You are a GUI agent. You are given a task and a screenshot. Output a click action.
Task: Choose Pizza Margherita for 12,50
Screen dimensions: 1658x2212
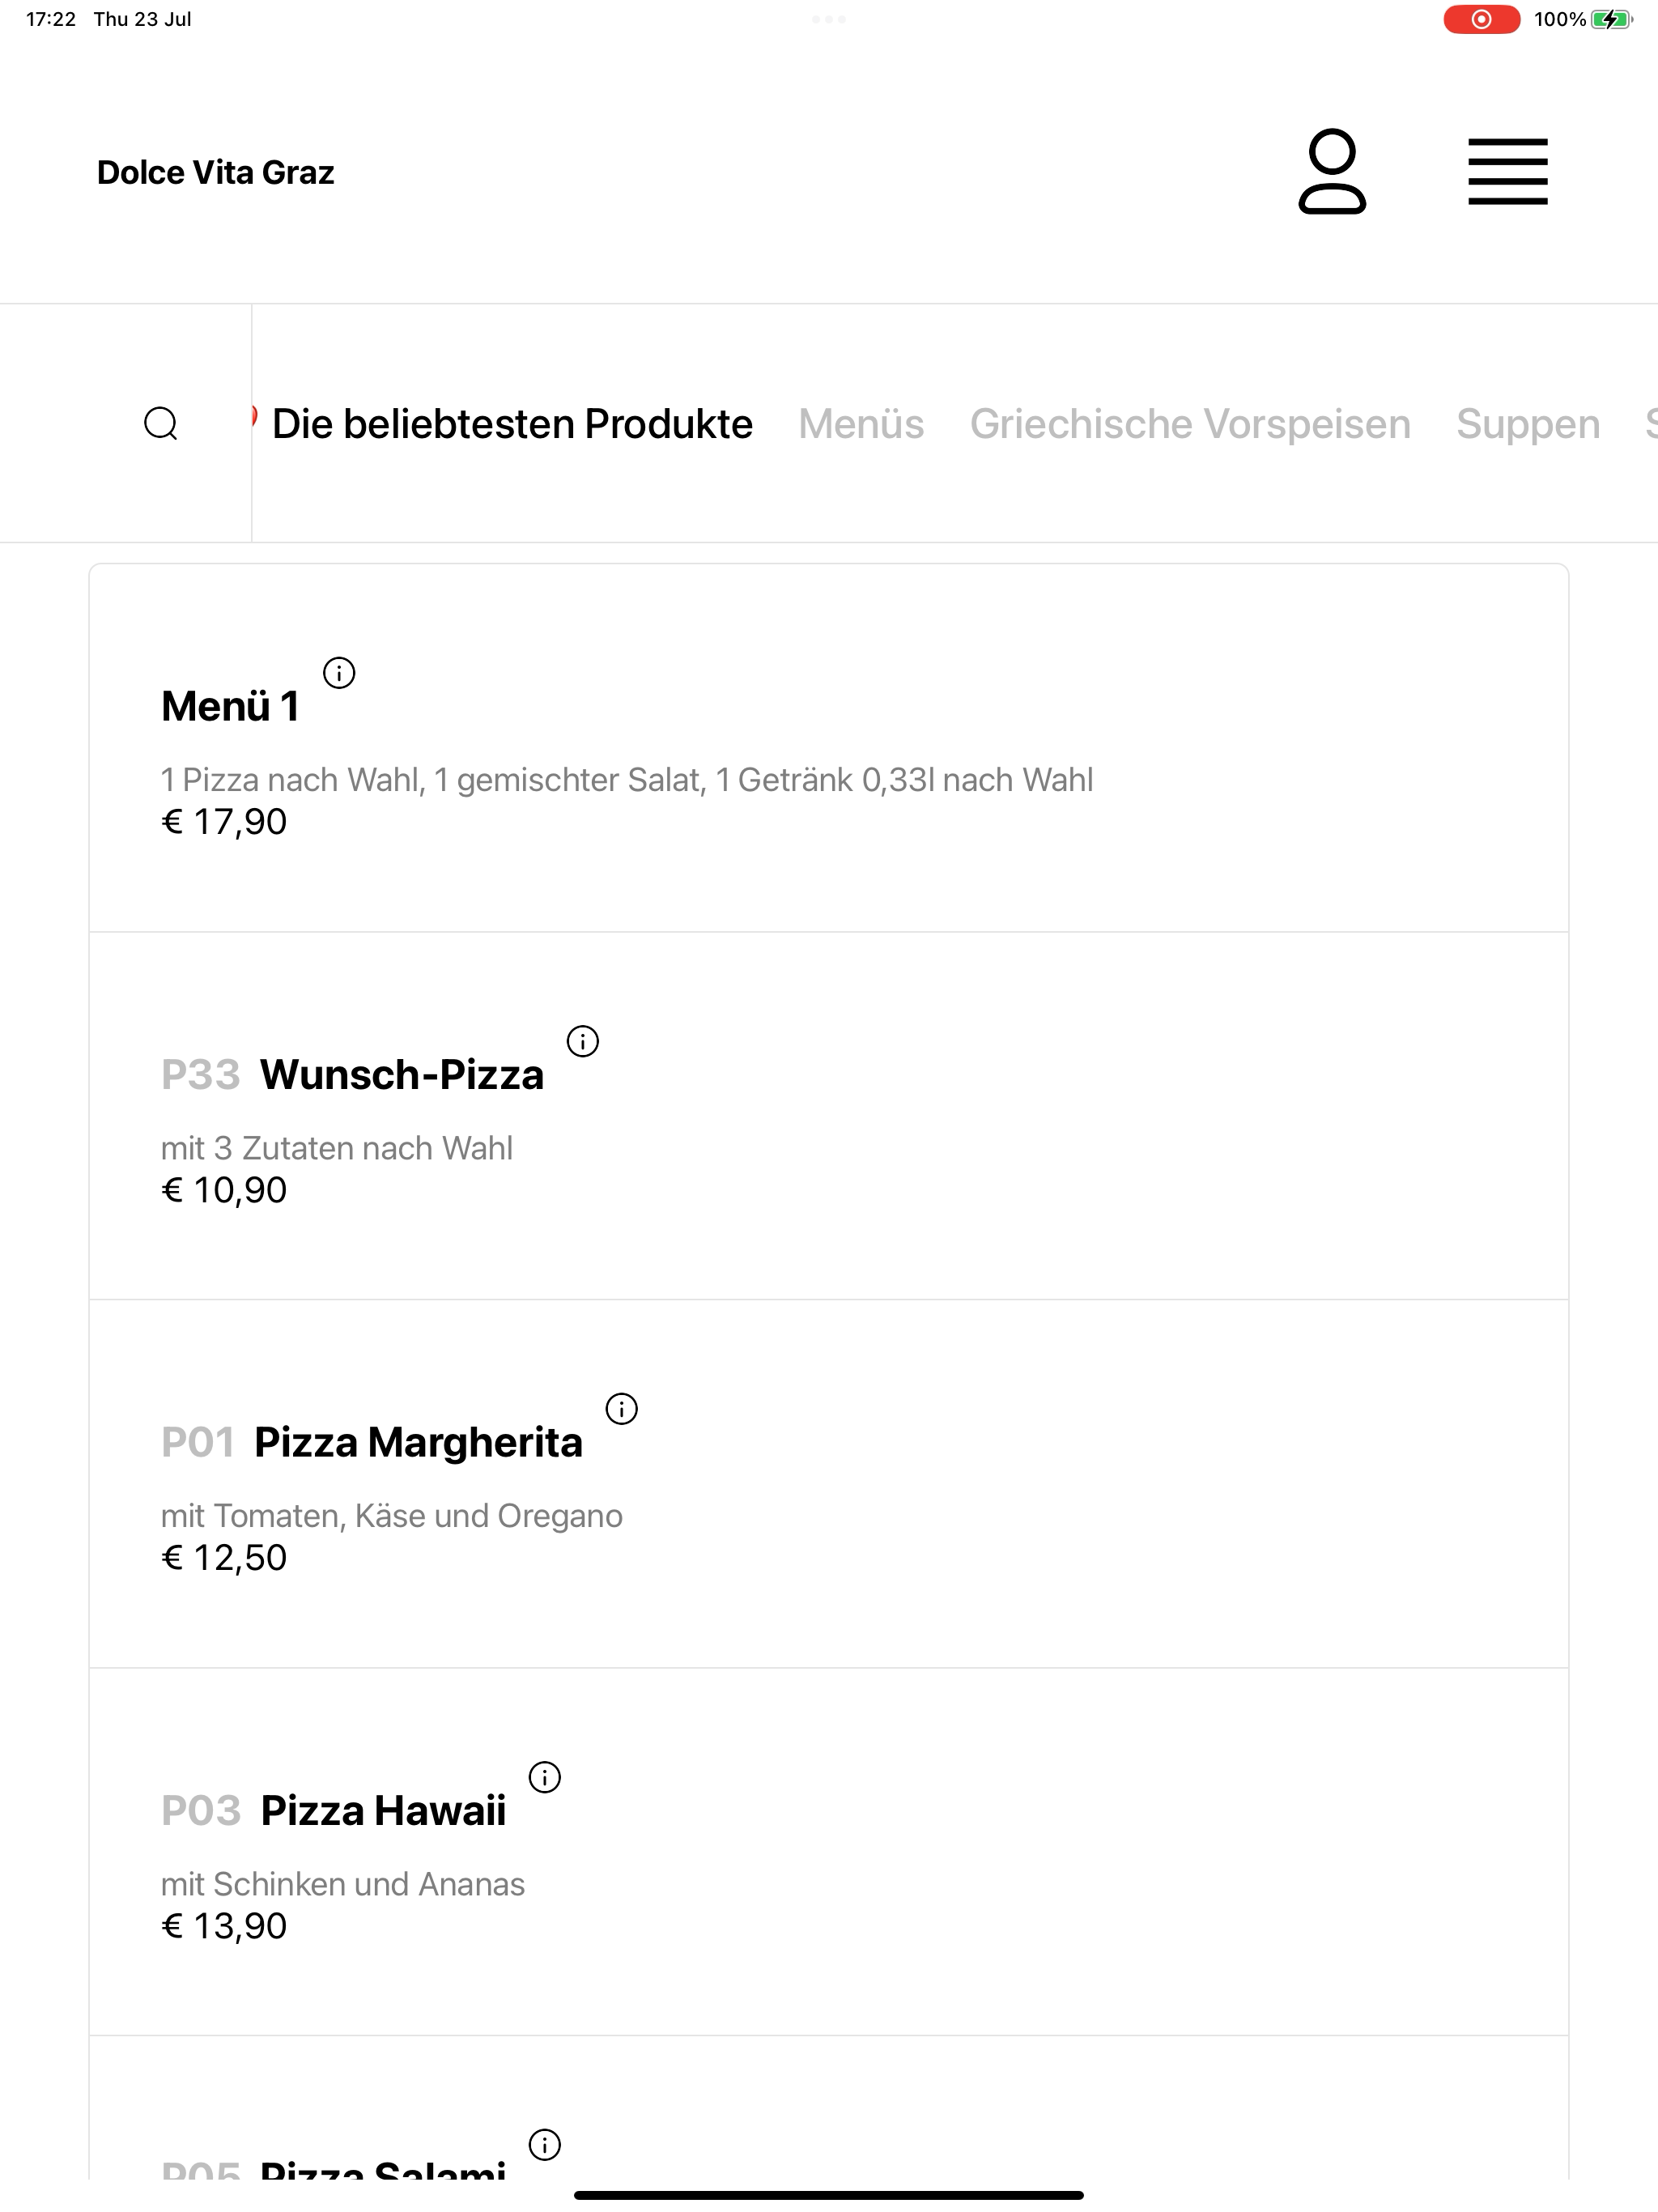tap(829, 1484)
